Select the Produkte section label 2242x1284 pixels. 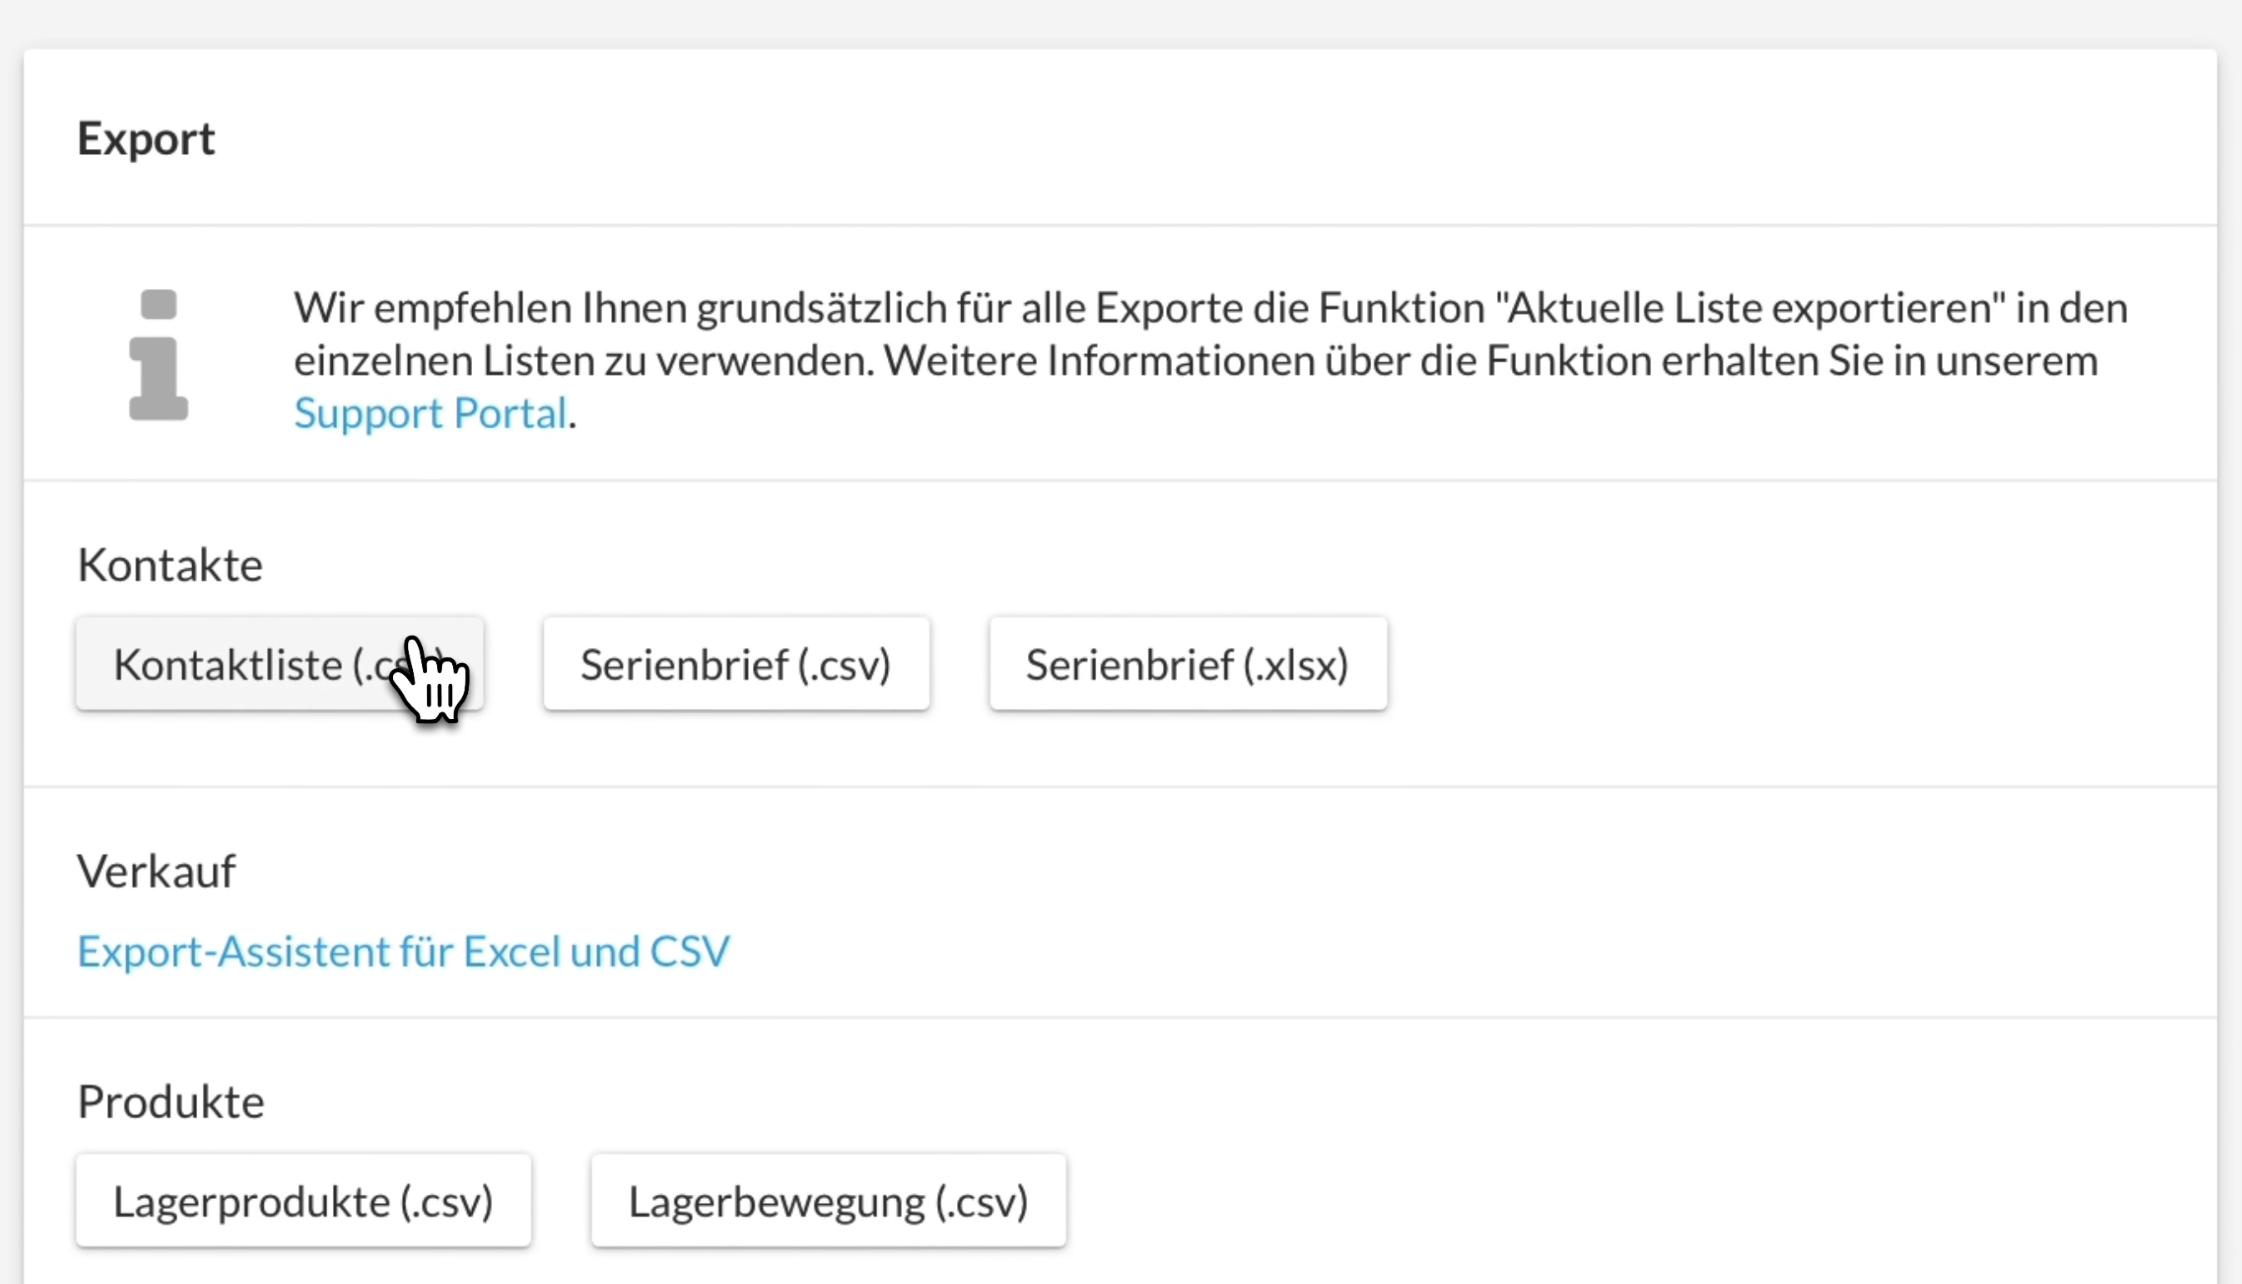coord(170,1101)
